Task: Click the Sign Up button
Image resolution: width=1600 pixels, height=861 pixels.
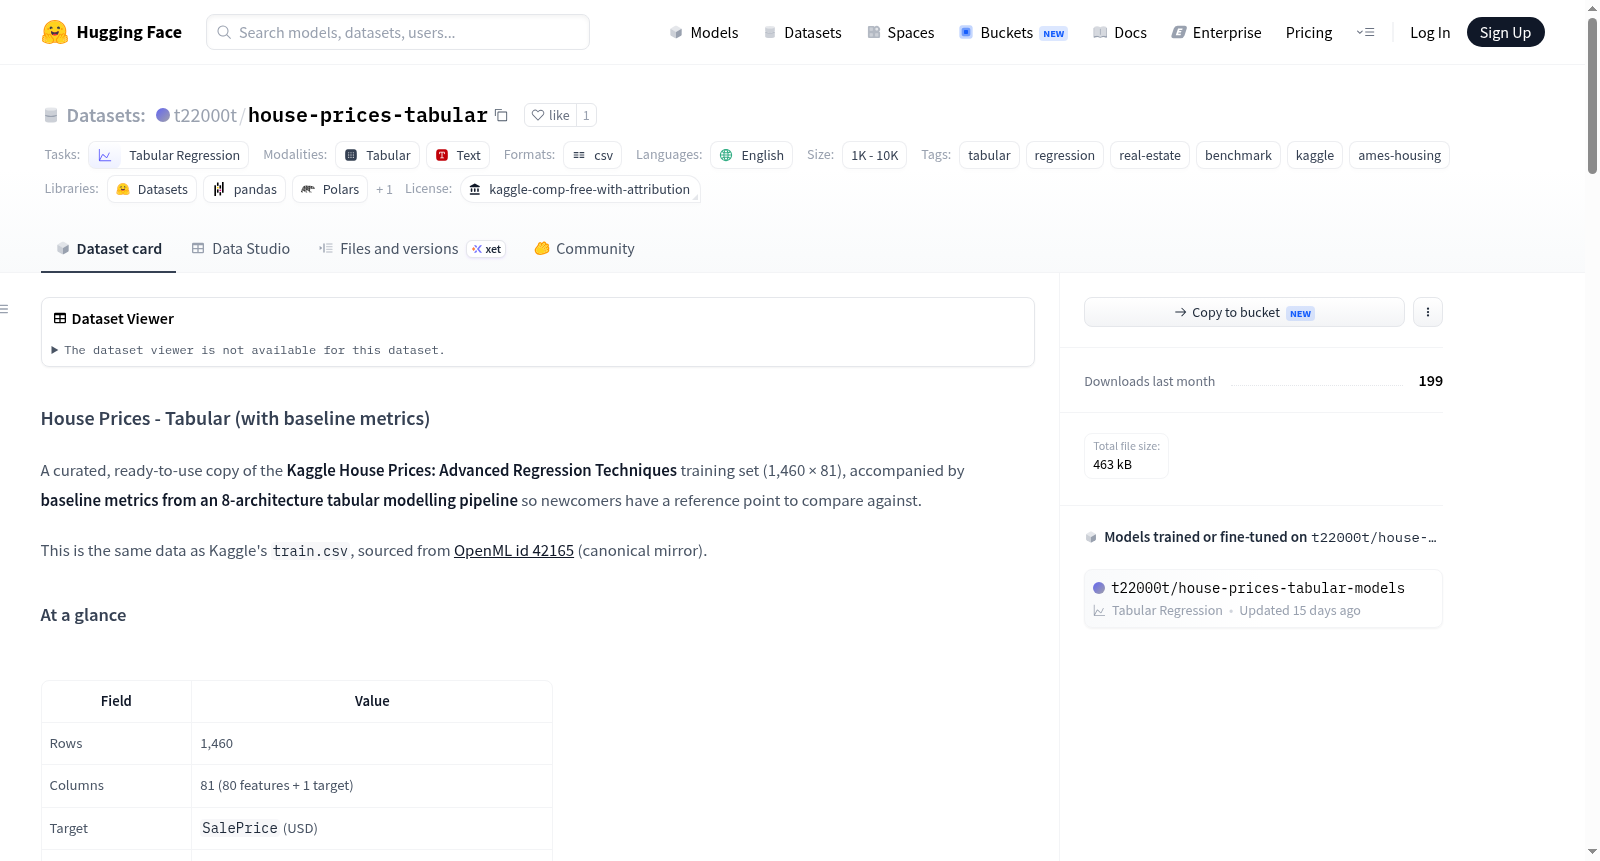Action: tap(1505, 32)
